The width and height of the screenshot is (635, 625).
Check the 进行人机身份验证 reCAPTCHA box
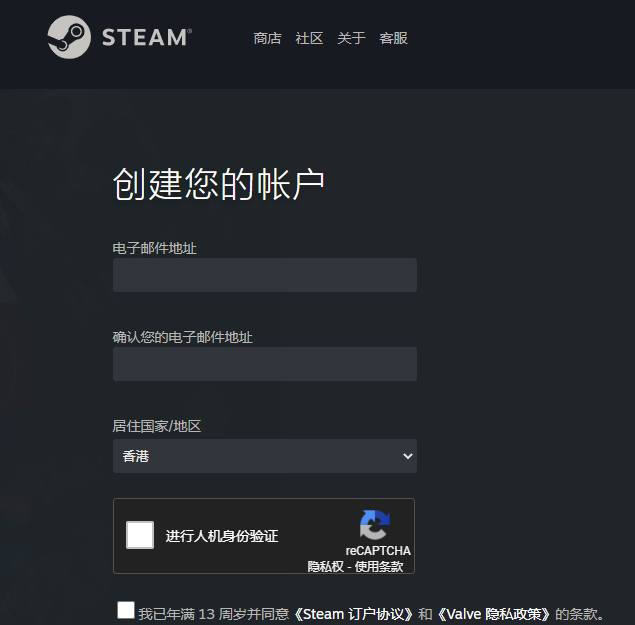140,535
